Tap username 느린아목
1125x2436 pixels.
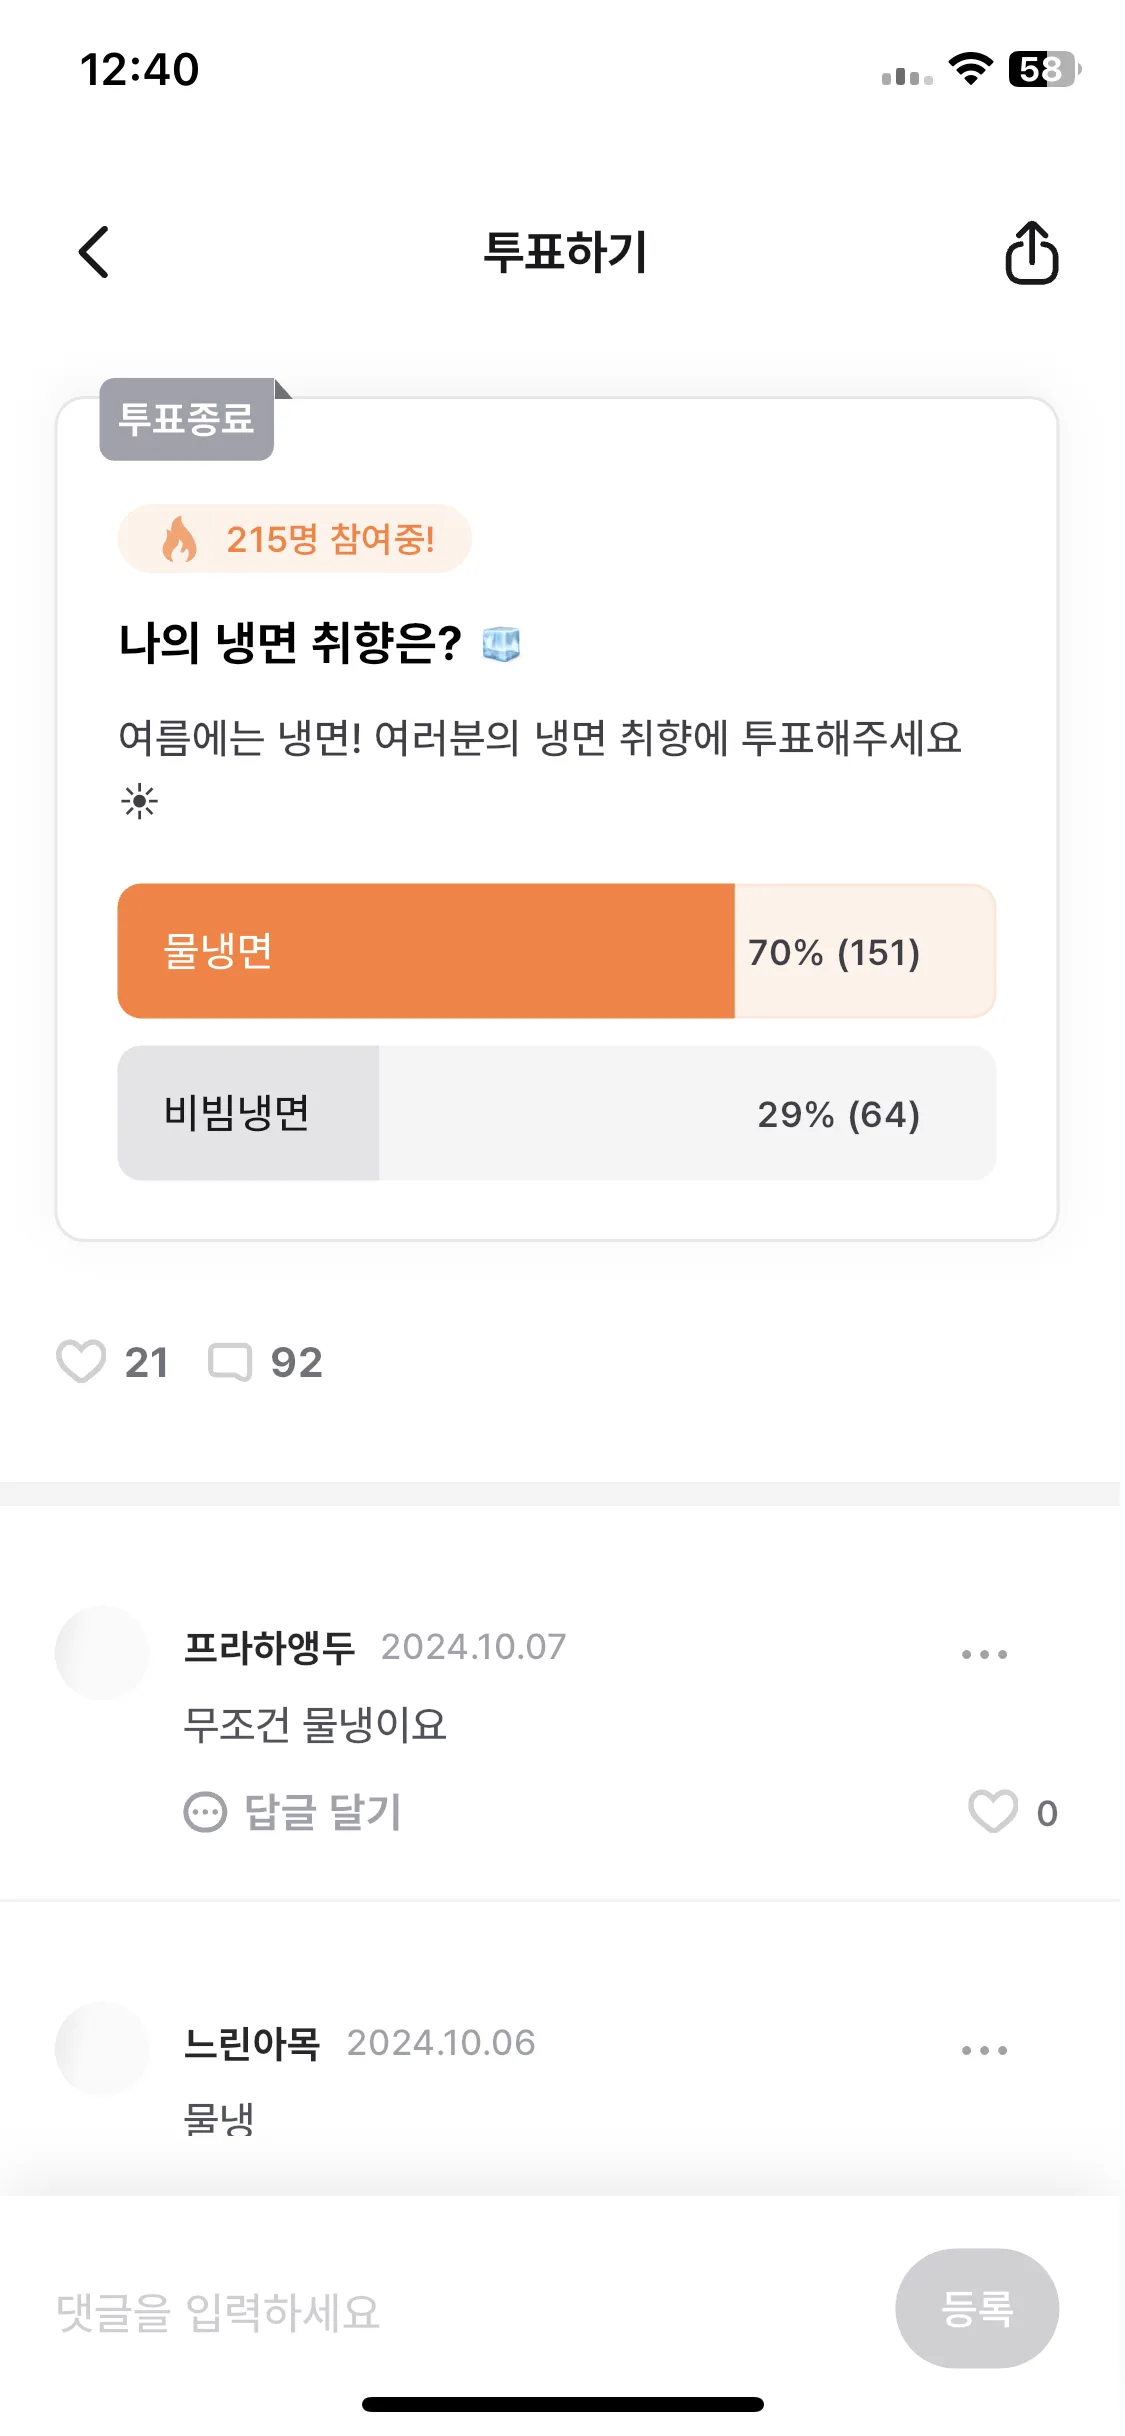pyautogui.click(x=252, y=2043)
